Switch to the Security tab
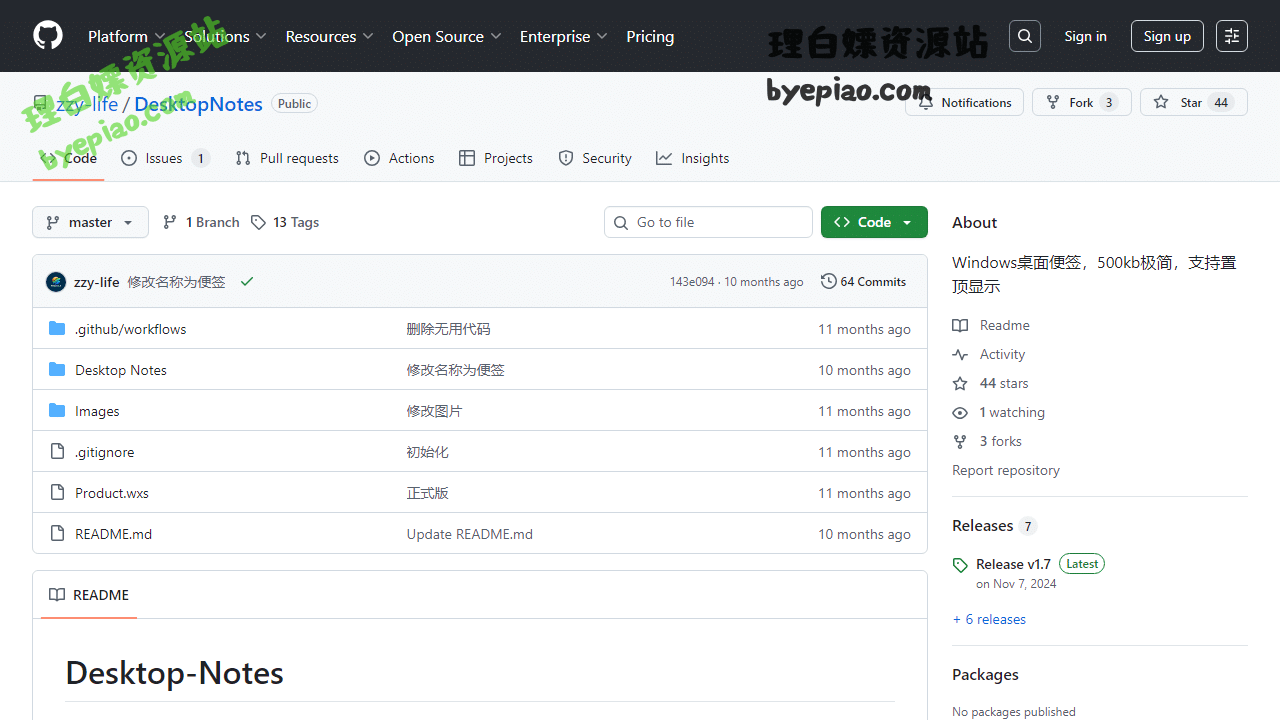 (595, 158)
